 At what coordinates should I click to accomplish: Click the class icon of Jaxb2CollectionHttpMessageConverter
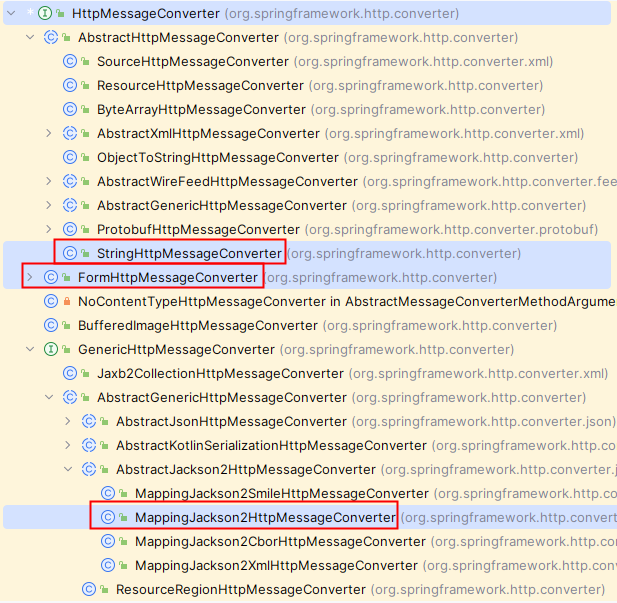[70, 374]
